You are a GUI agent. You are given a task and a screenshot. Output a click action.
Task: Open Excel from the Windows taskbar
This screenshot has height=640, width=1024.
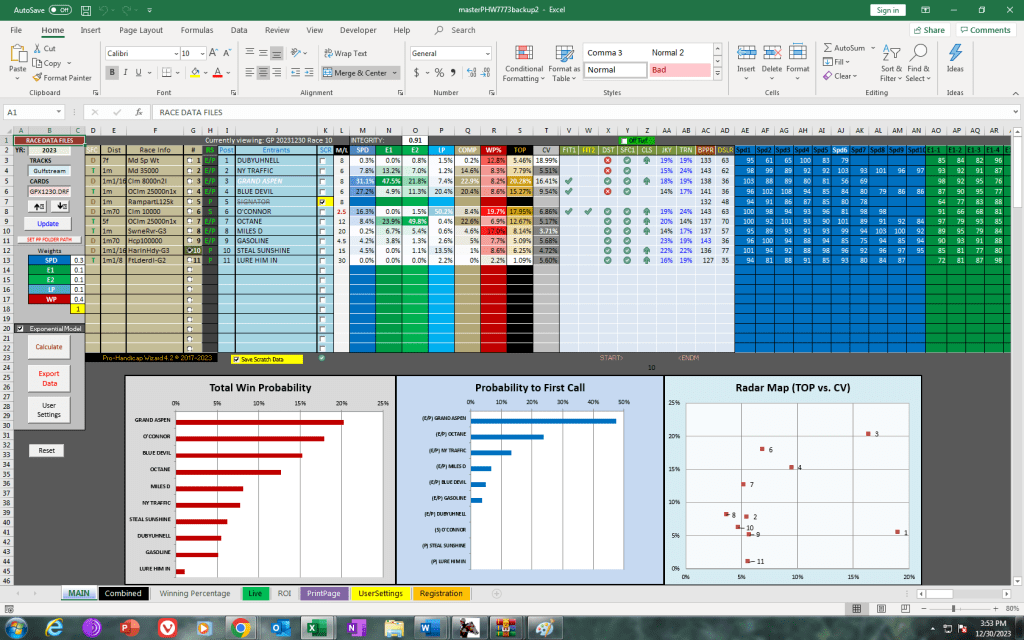[x=312, y=627]
